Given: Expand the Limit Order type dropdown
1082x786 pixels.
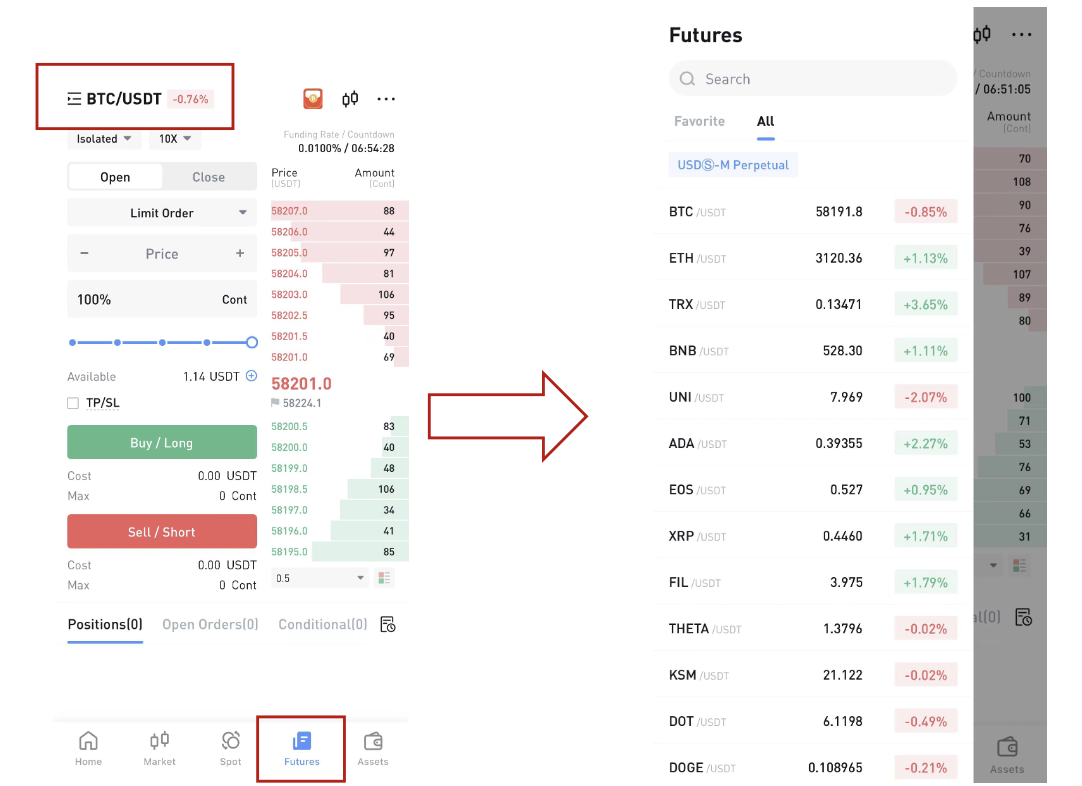Looking at the screenshot, I should (161, 213).
